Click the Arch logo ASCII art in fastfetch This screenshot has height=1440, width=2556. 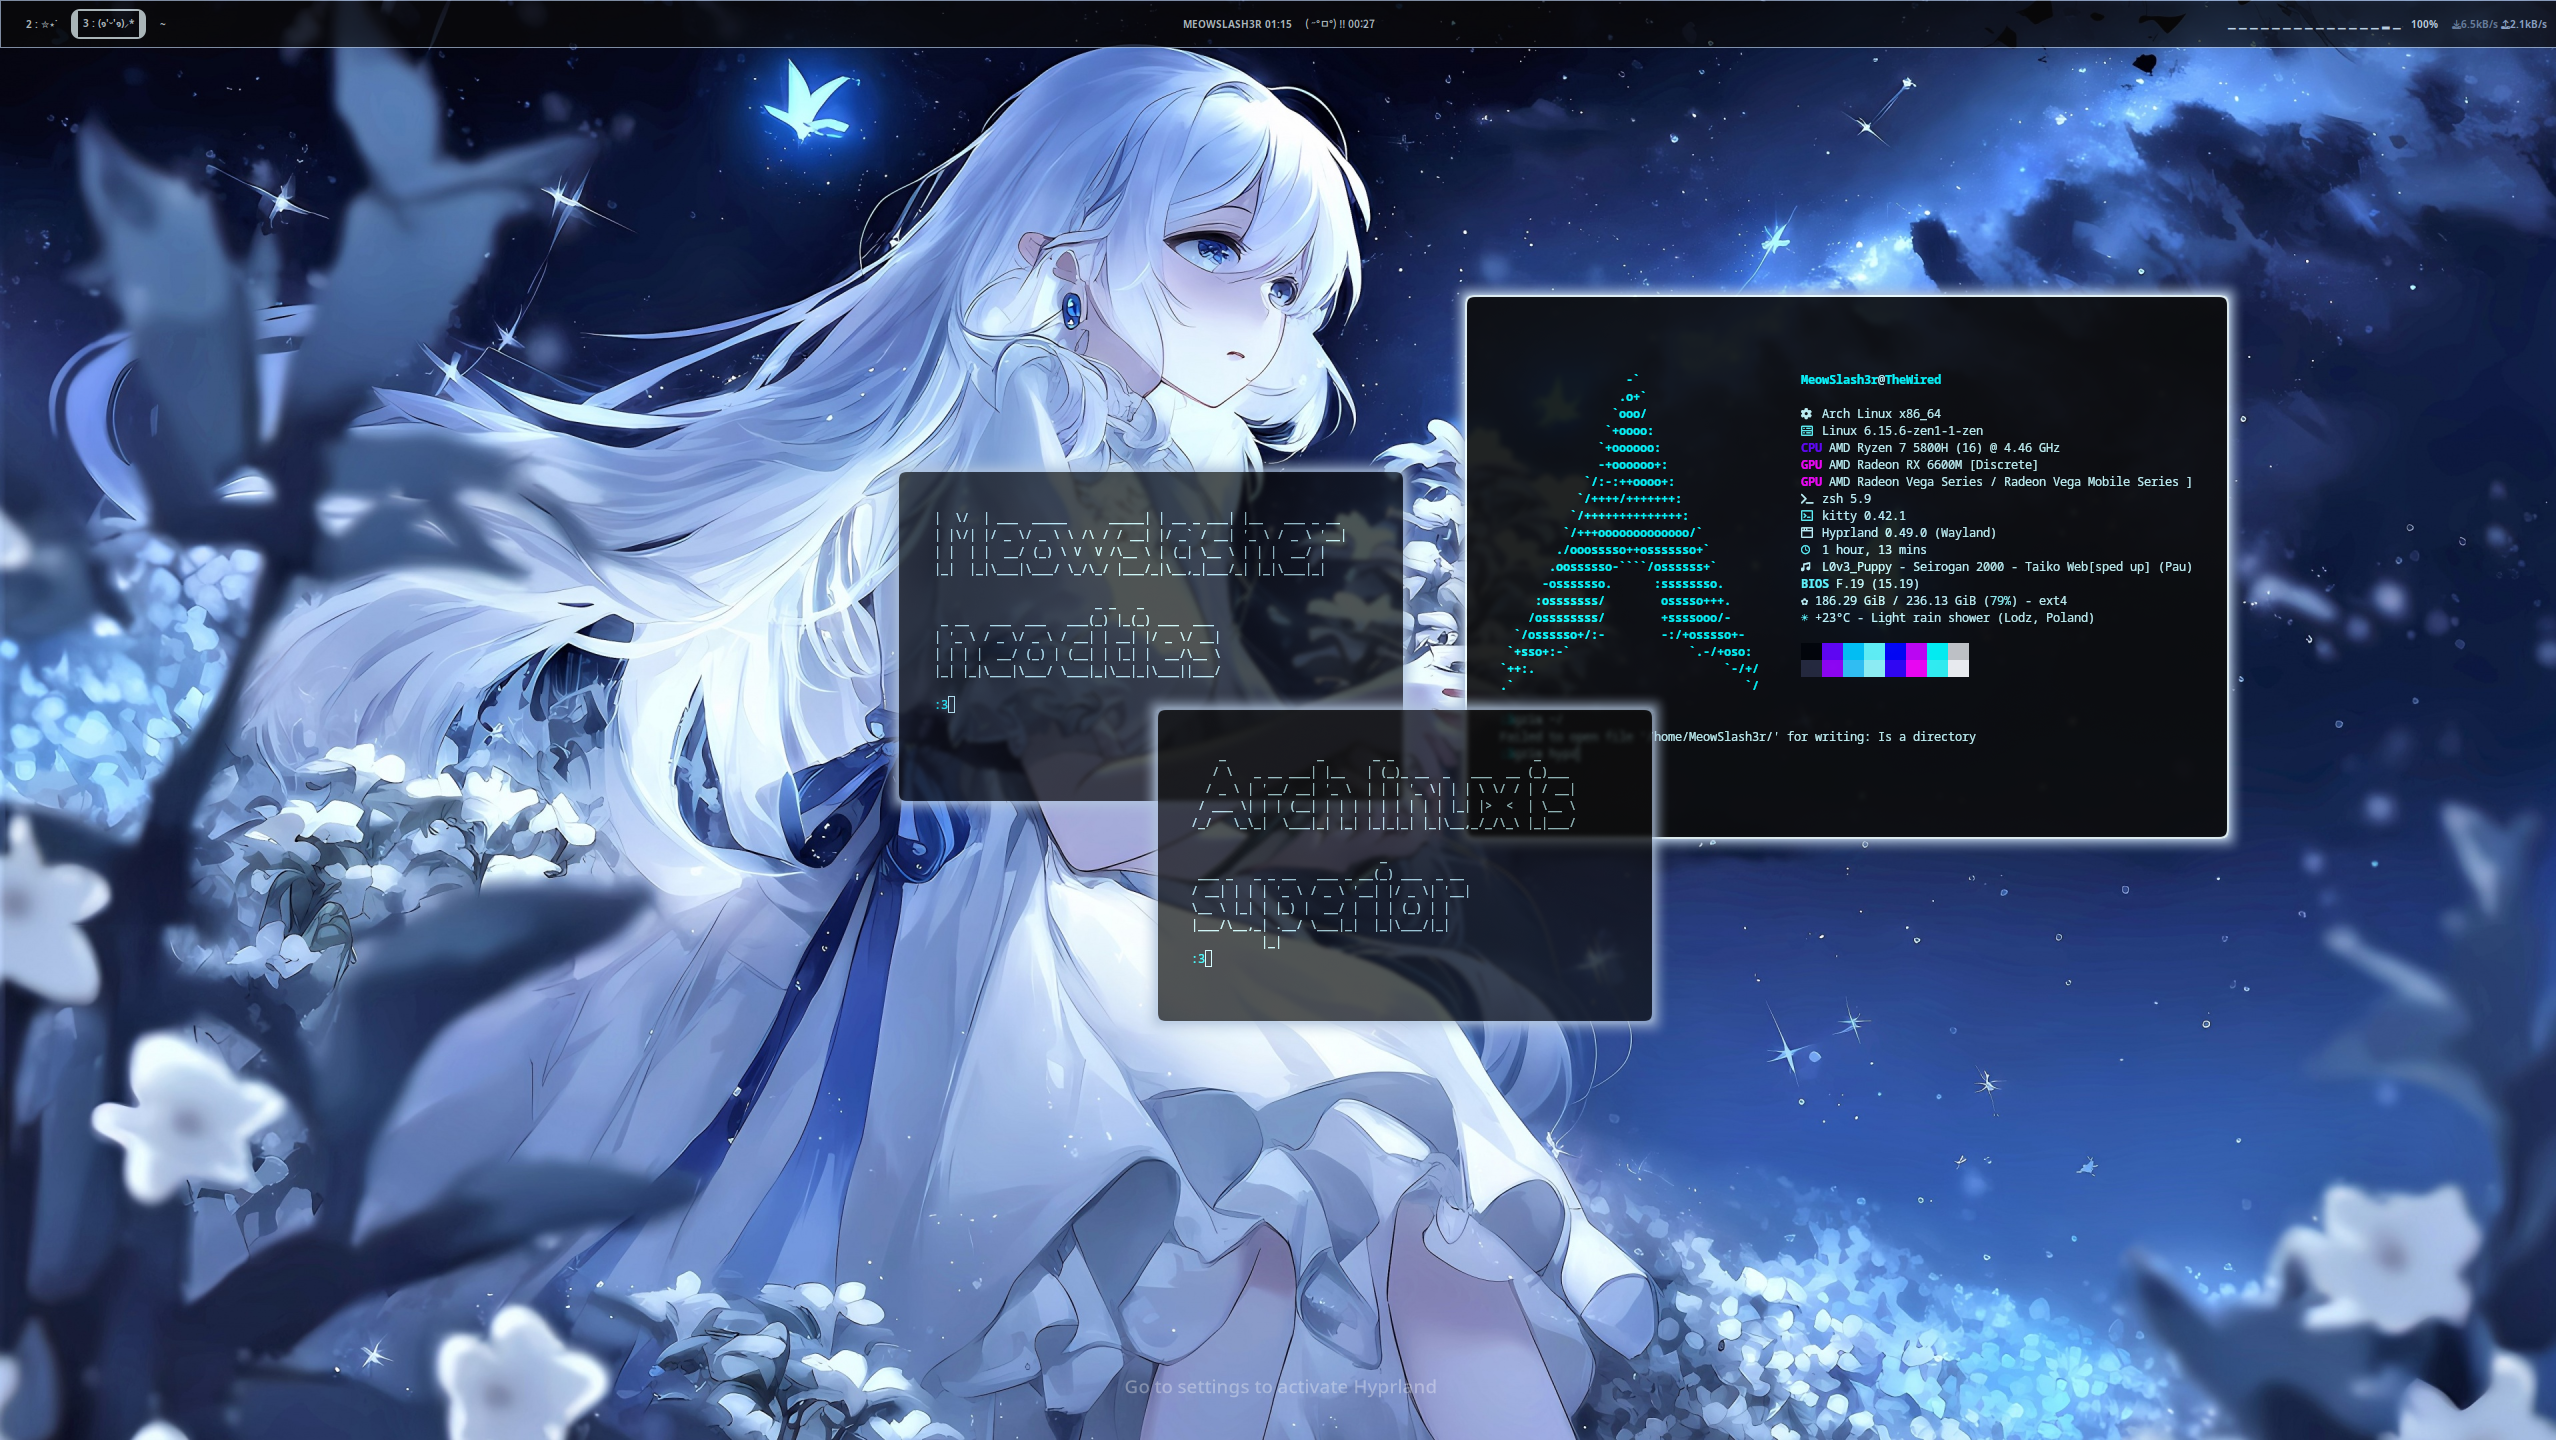pos(1630,532)
